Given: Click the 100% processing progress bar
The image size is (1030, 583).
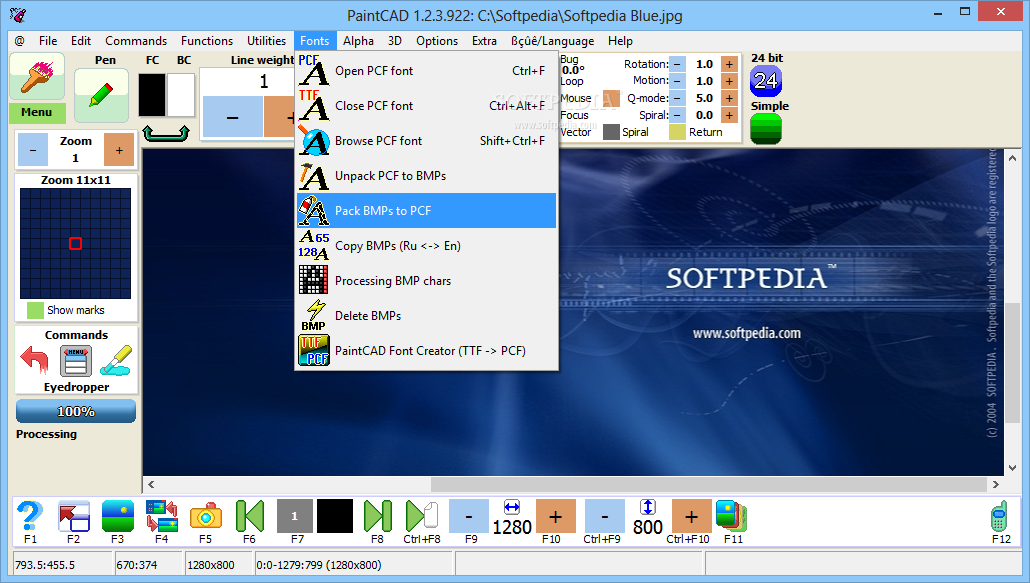Looking at the screenshot, I should 76,412.
